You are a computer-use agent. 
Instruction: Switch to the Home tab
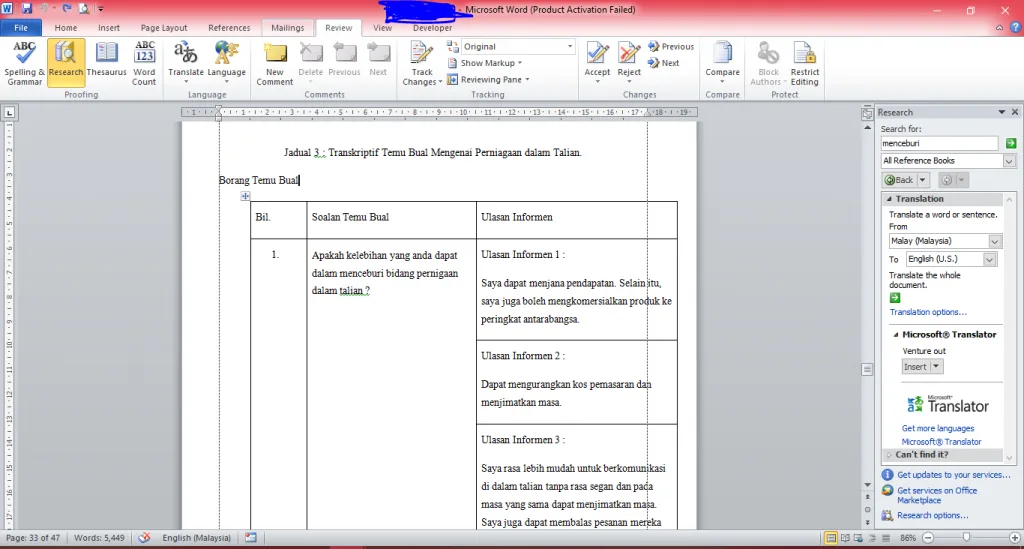coord(66,28)
